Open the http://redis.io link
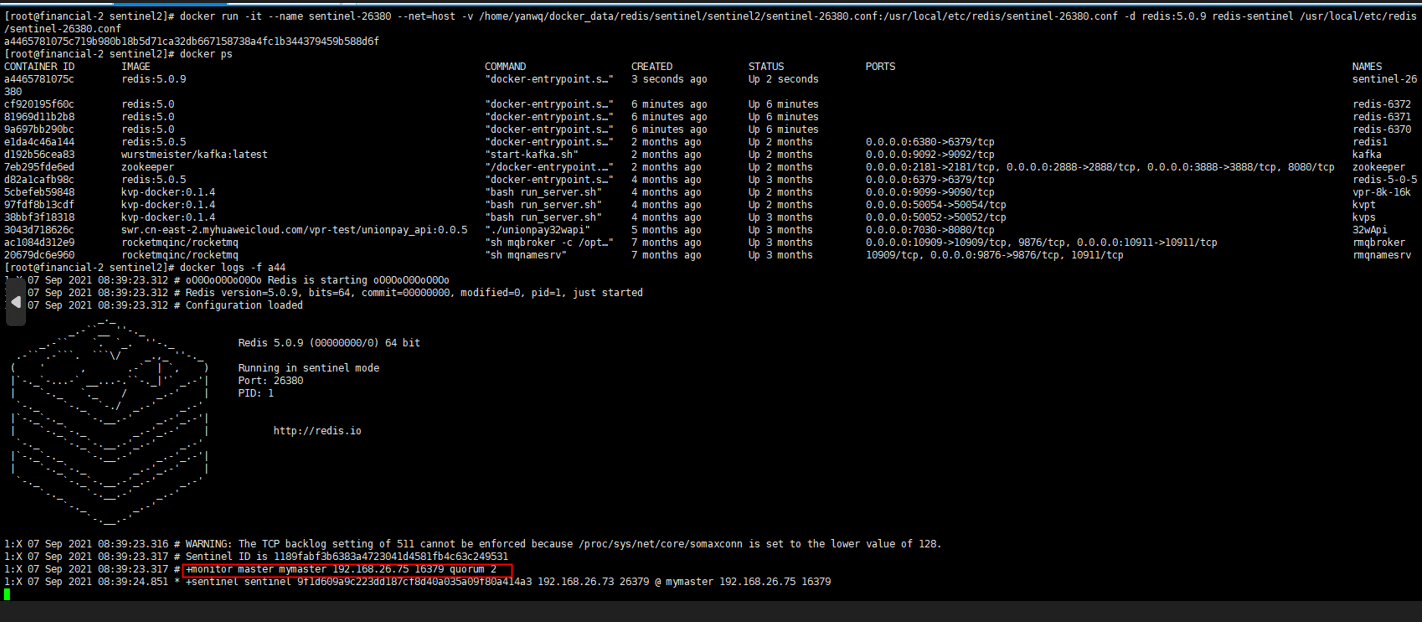This screenshot has height=622, width=1422. click(318, 431)
